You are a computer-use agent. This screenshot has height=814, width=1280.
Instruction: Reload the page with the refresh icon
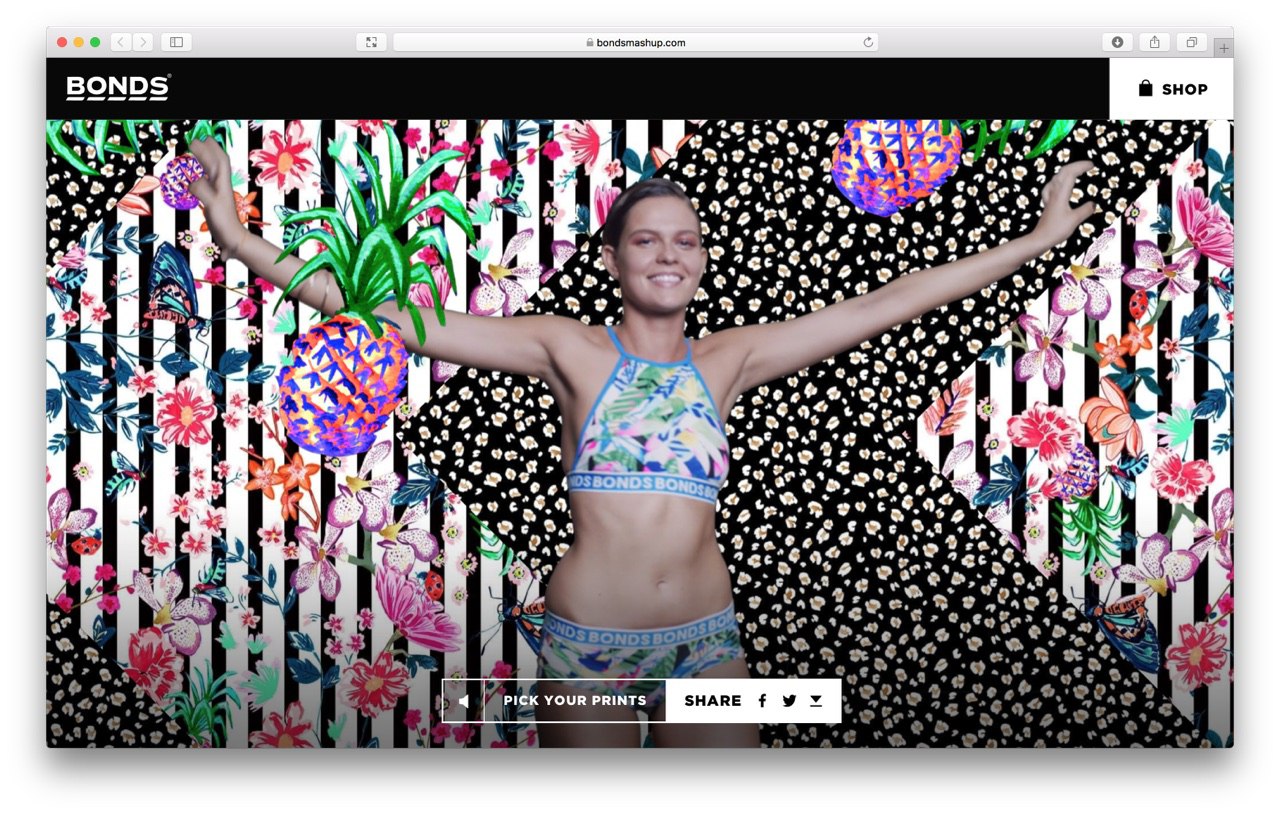click(868, 42)
